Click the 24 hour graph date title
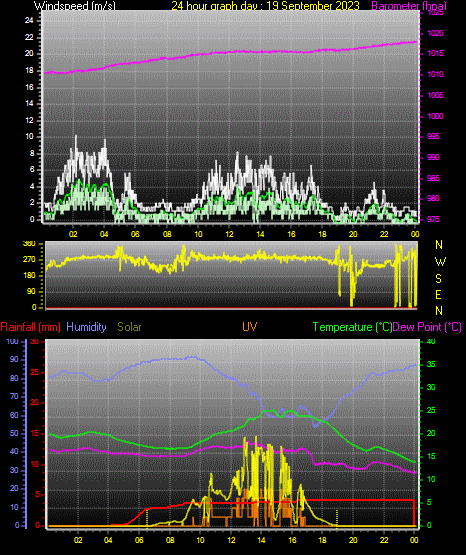The width and height of the screenshot is (466, 555). [265, 6]
